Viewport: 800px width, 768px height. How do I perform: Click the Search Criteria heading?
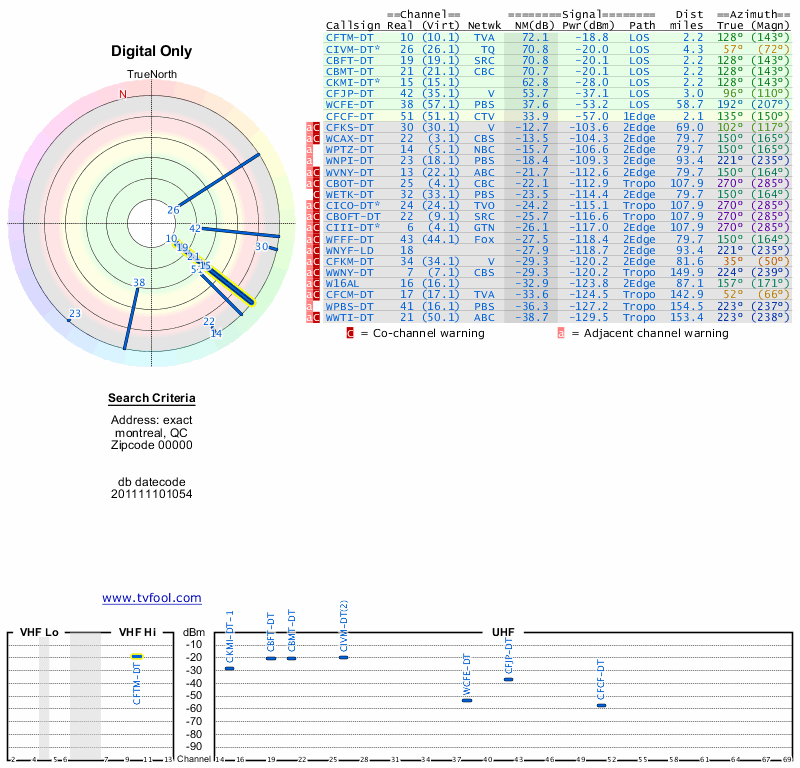tap(152, 398)
